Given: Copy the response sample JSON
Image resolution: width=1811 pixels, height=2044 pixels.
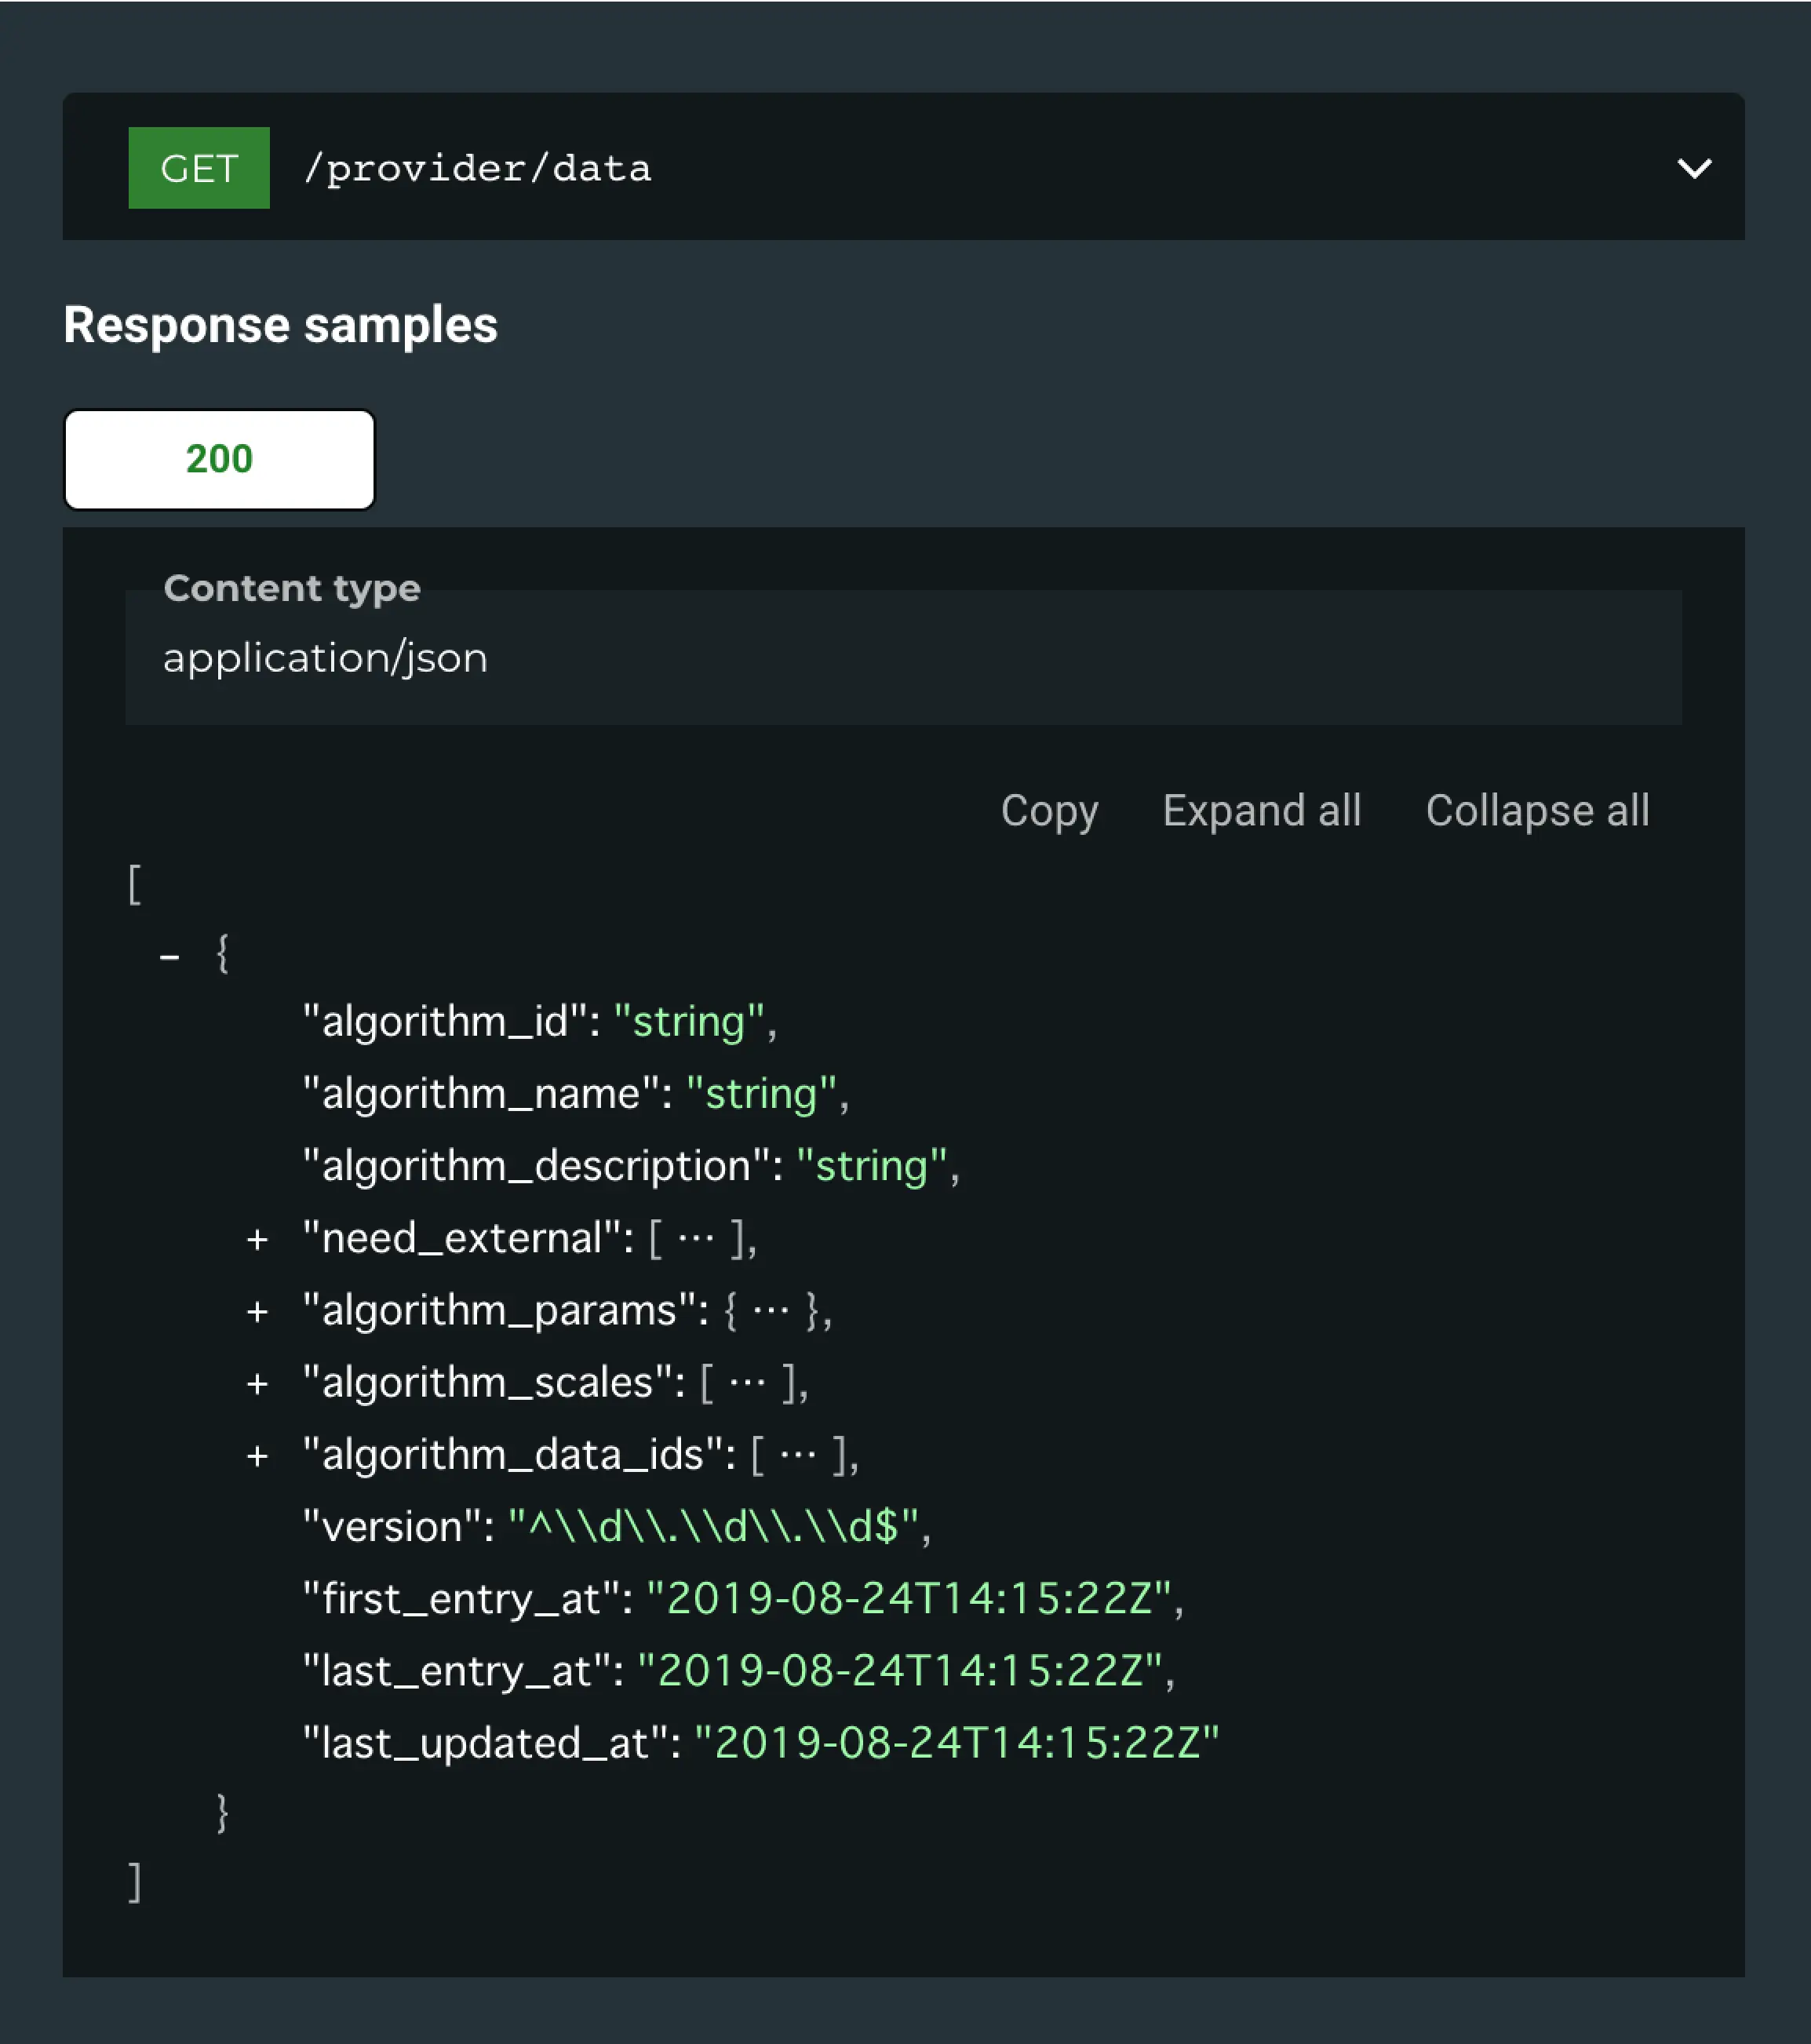Looking at the screenshot, I should tap(1049, 811).
